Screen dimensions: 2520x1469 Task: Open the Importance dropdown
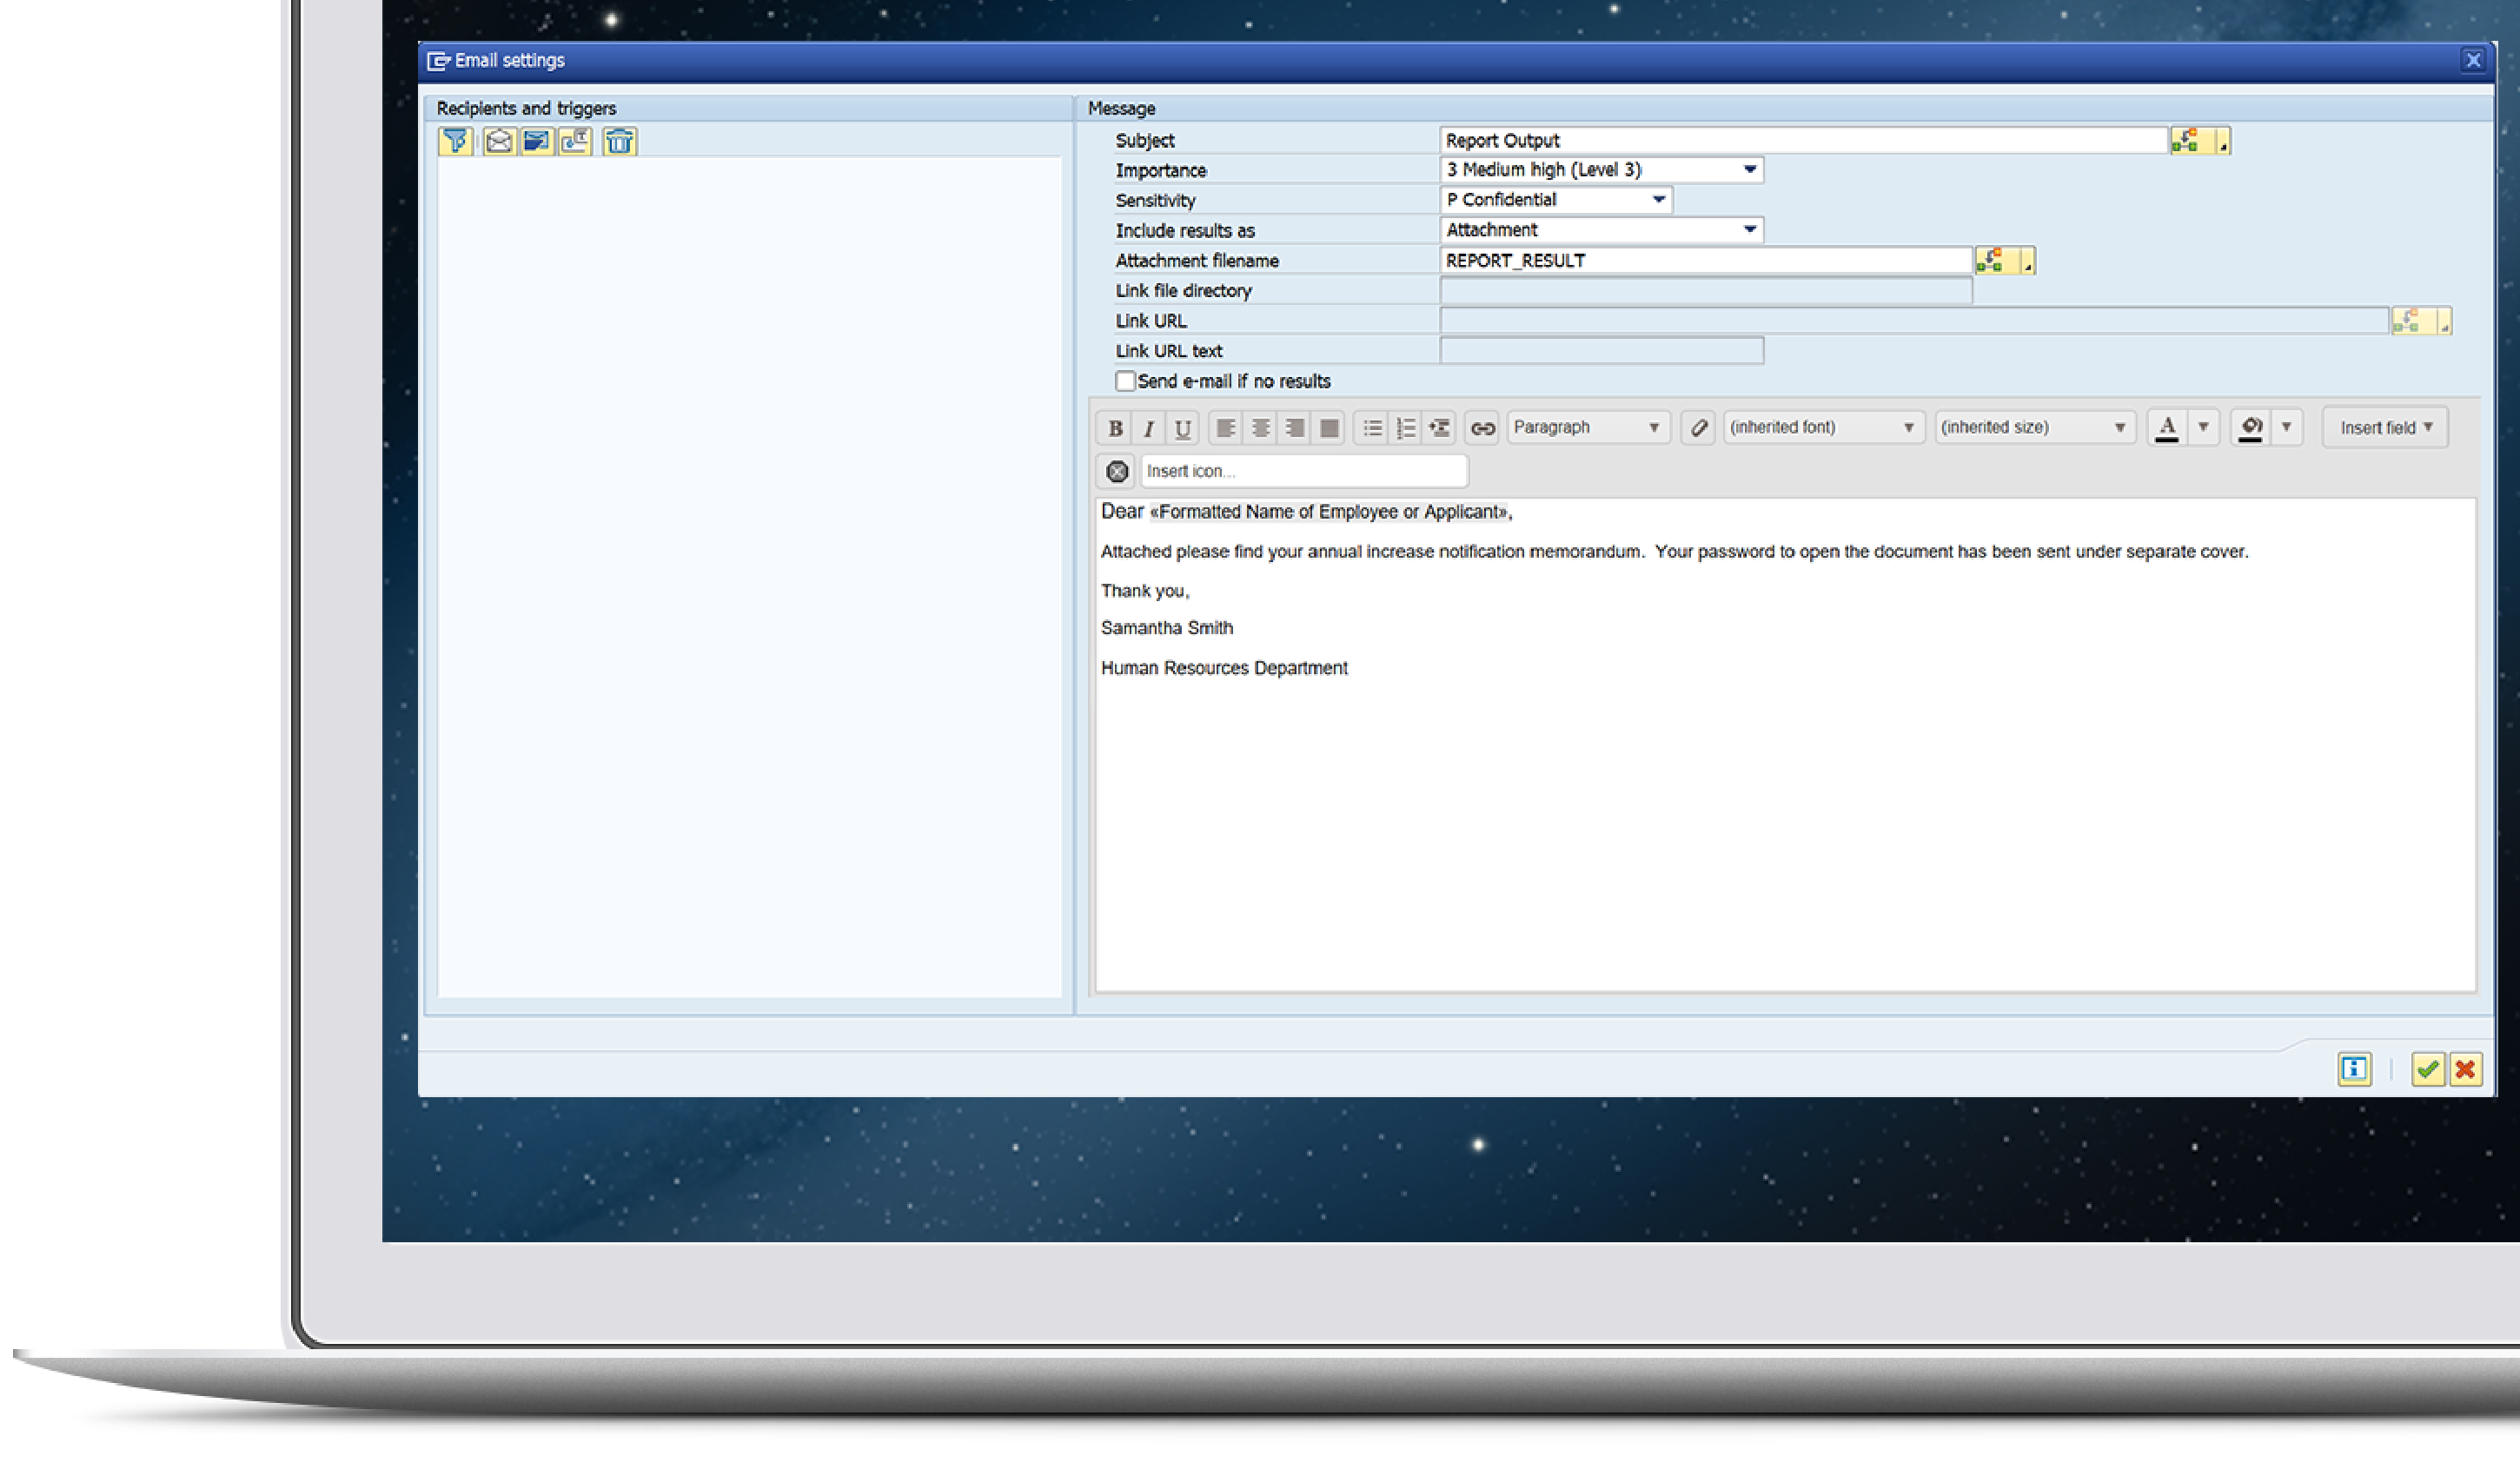pos(1749,170)
